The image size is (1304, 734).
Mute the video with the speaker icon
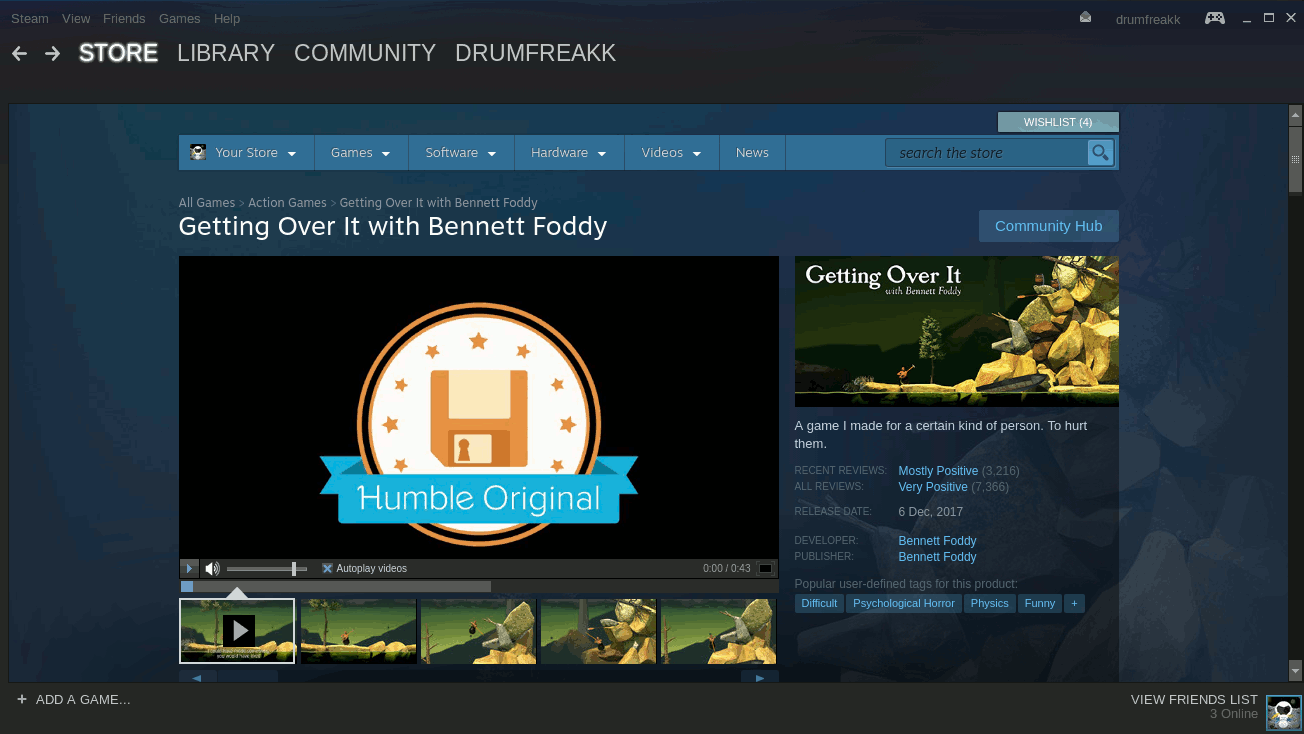(212, 568)
